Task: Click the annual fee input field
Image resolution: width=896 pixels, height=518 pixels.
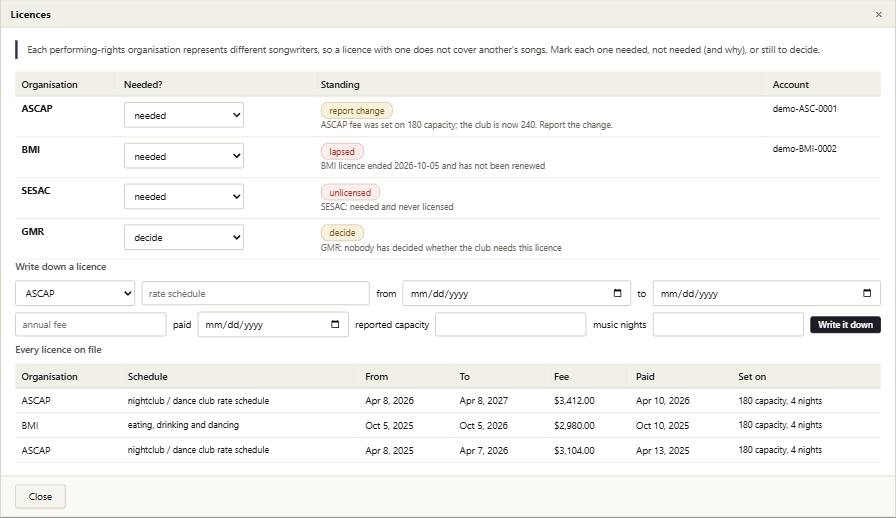Action: [x=90, y=324]
